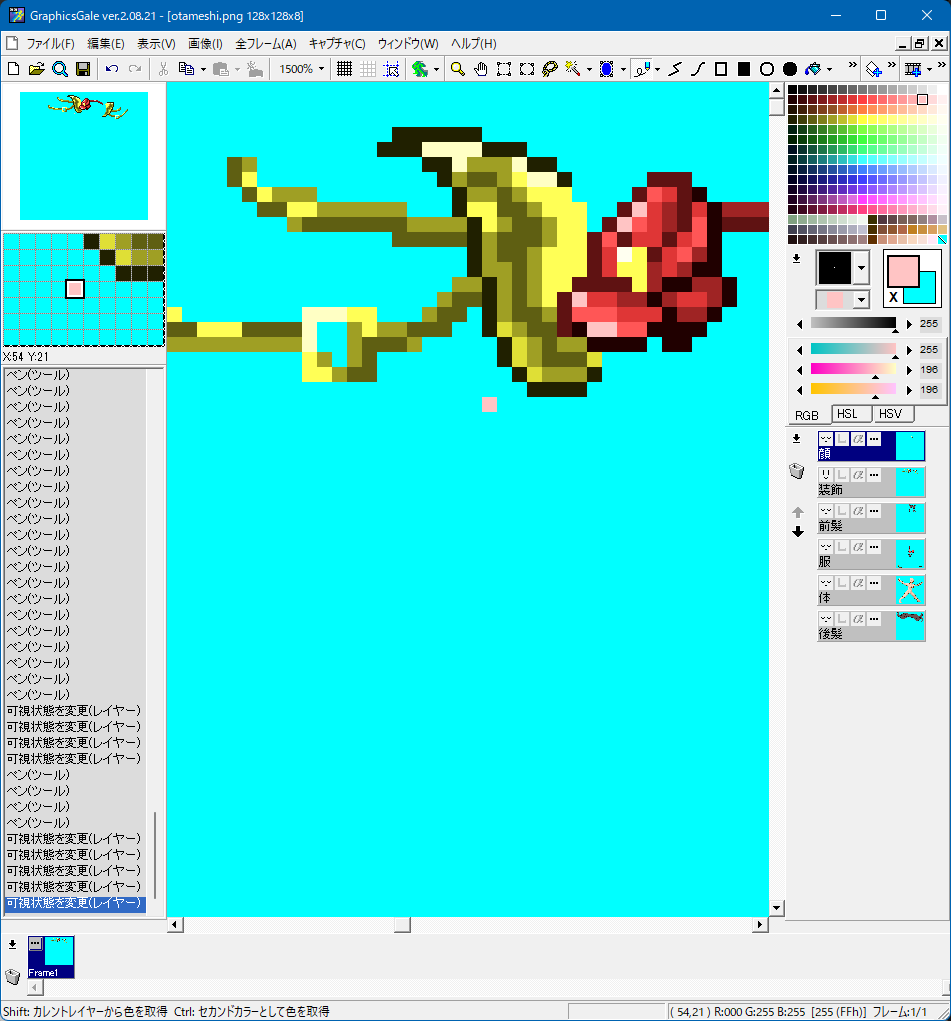Select the empty rectangle tool
The width and height of the screenshot is (951, 1021).
coord(721,69)
